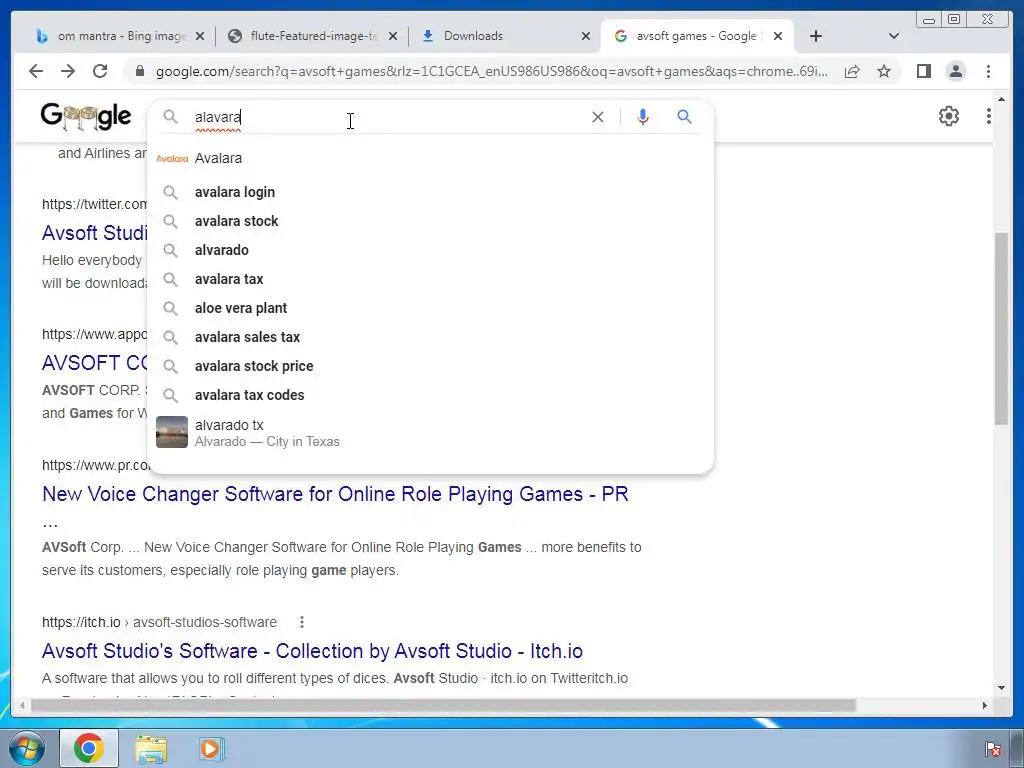Start voice search with the microphone
Image resolution: width=1024 pixels, height=768 pixels.
(643, 117)
